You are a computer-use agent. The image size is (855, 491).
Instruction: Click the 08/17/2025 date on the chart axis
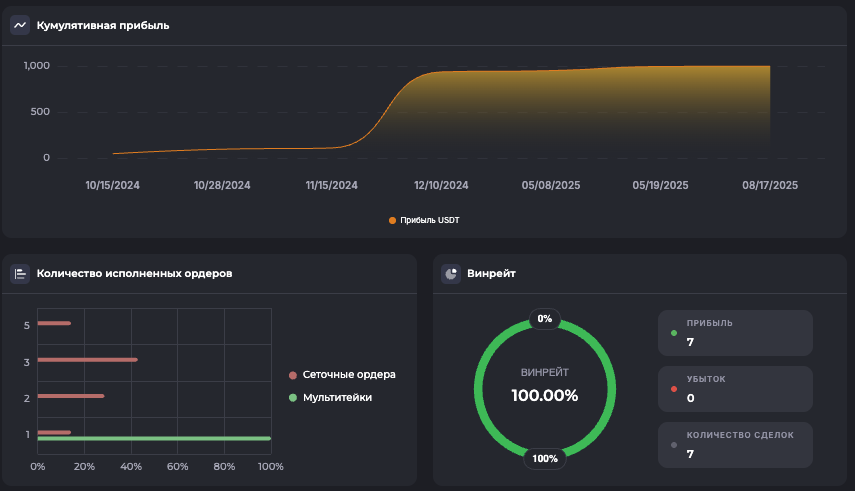[770, 185]
